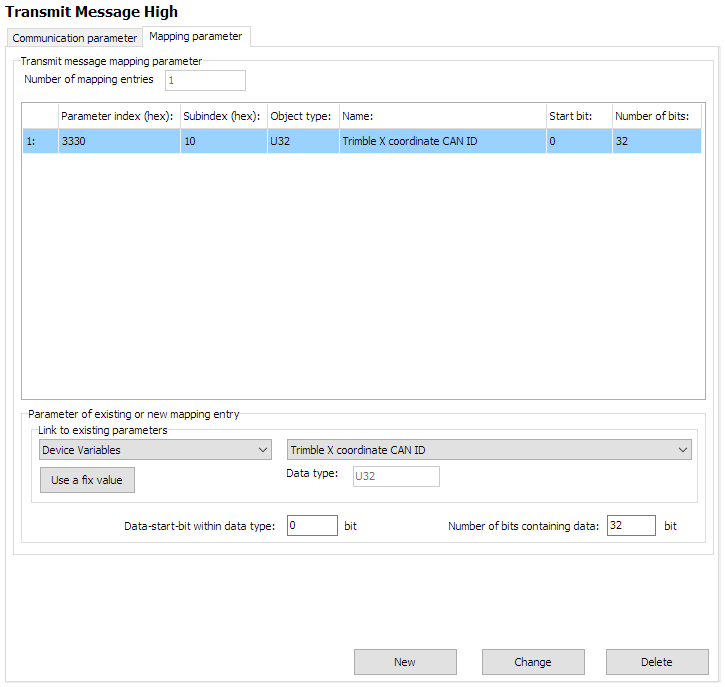The width and height of the screenshot is (725, 687).
Task: Click the Name column header
Action: click(x=440, y=116)
